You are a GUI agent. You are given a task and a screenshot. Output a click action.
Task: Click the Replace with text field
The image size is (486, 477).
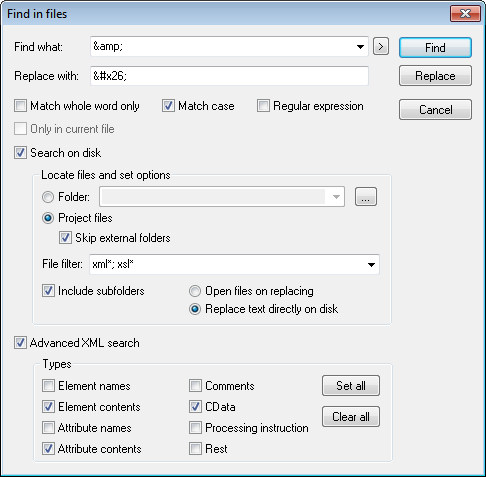229,76
